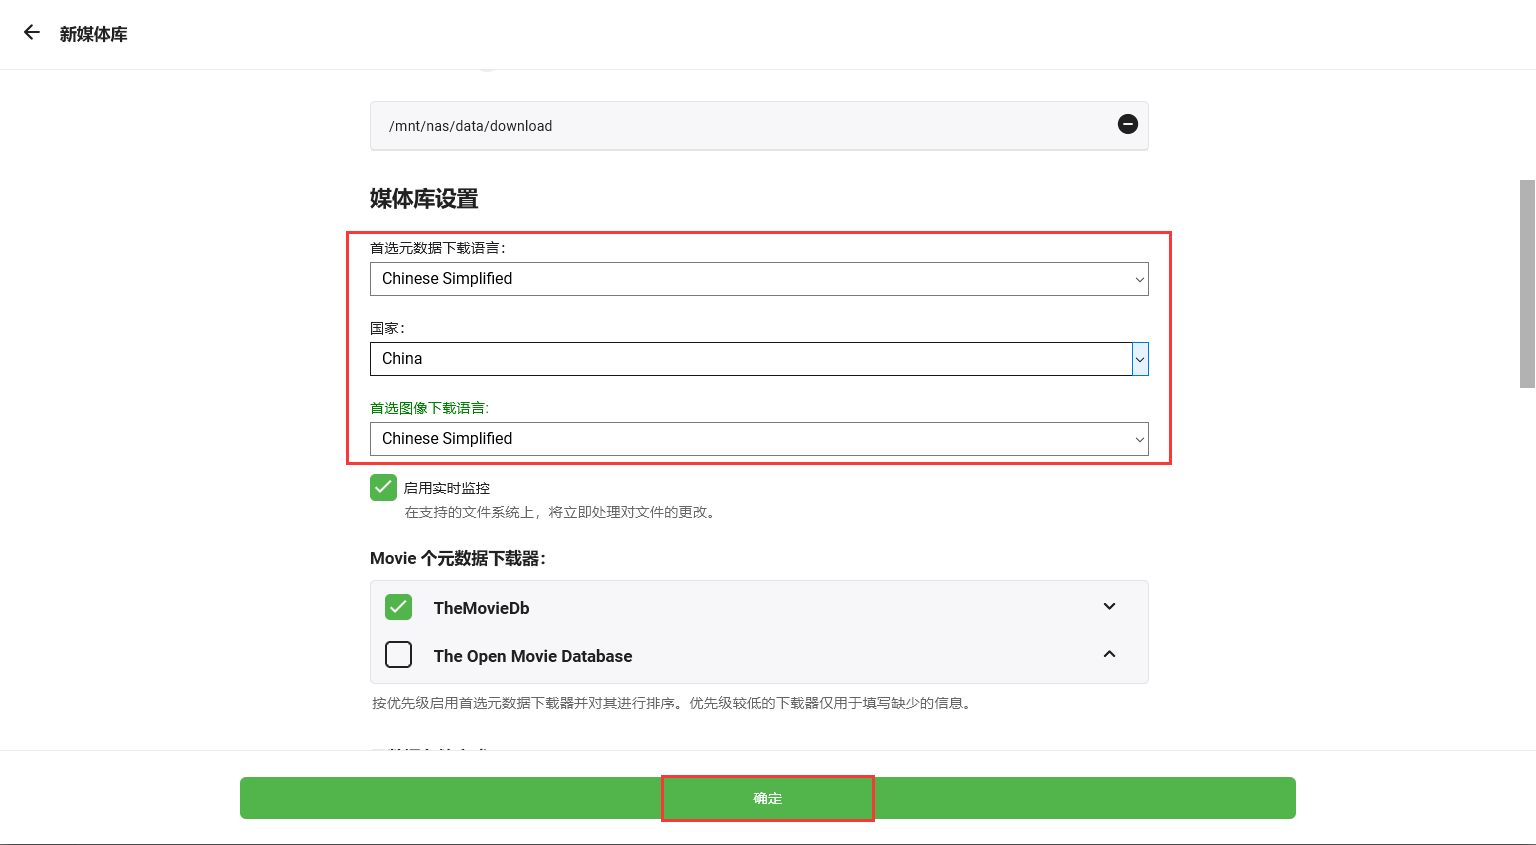Viewport: 1536px width, 845px height.
Task: Click the green 确定 button
Action: click(x=767, y=798)
